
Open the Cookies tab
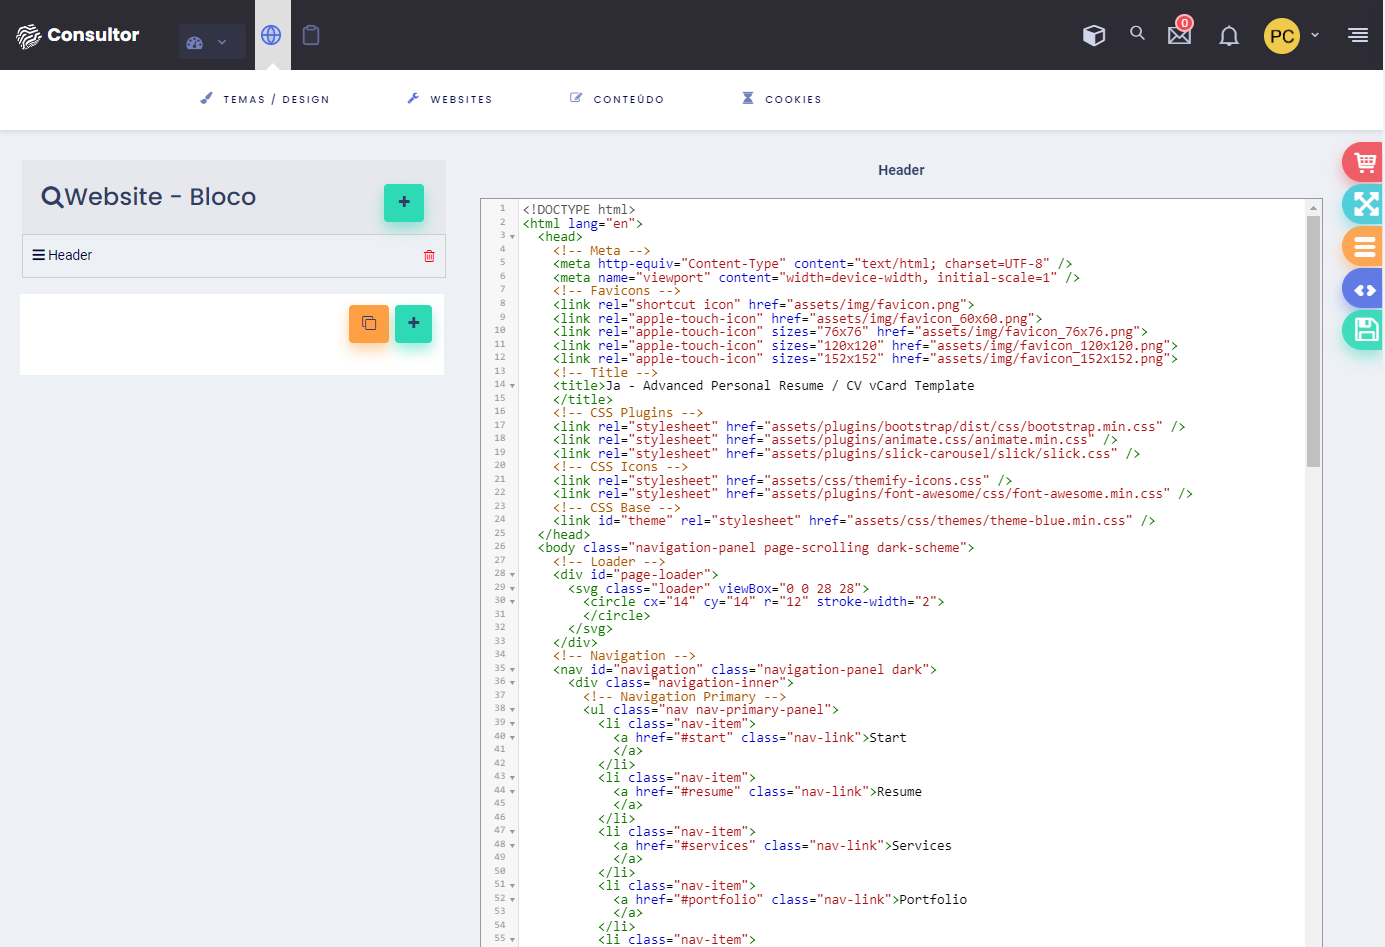[782, 99]
